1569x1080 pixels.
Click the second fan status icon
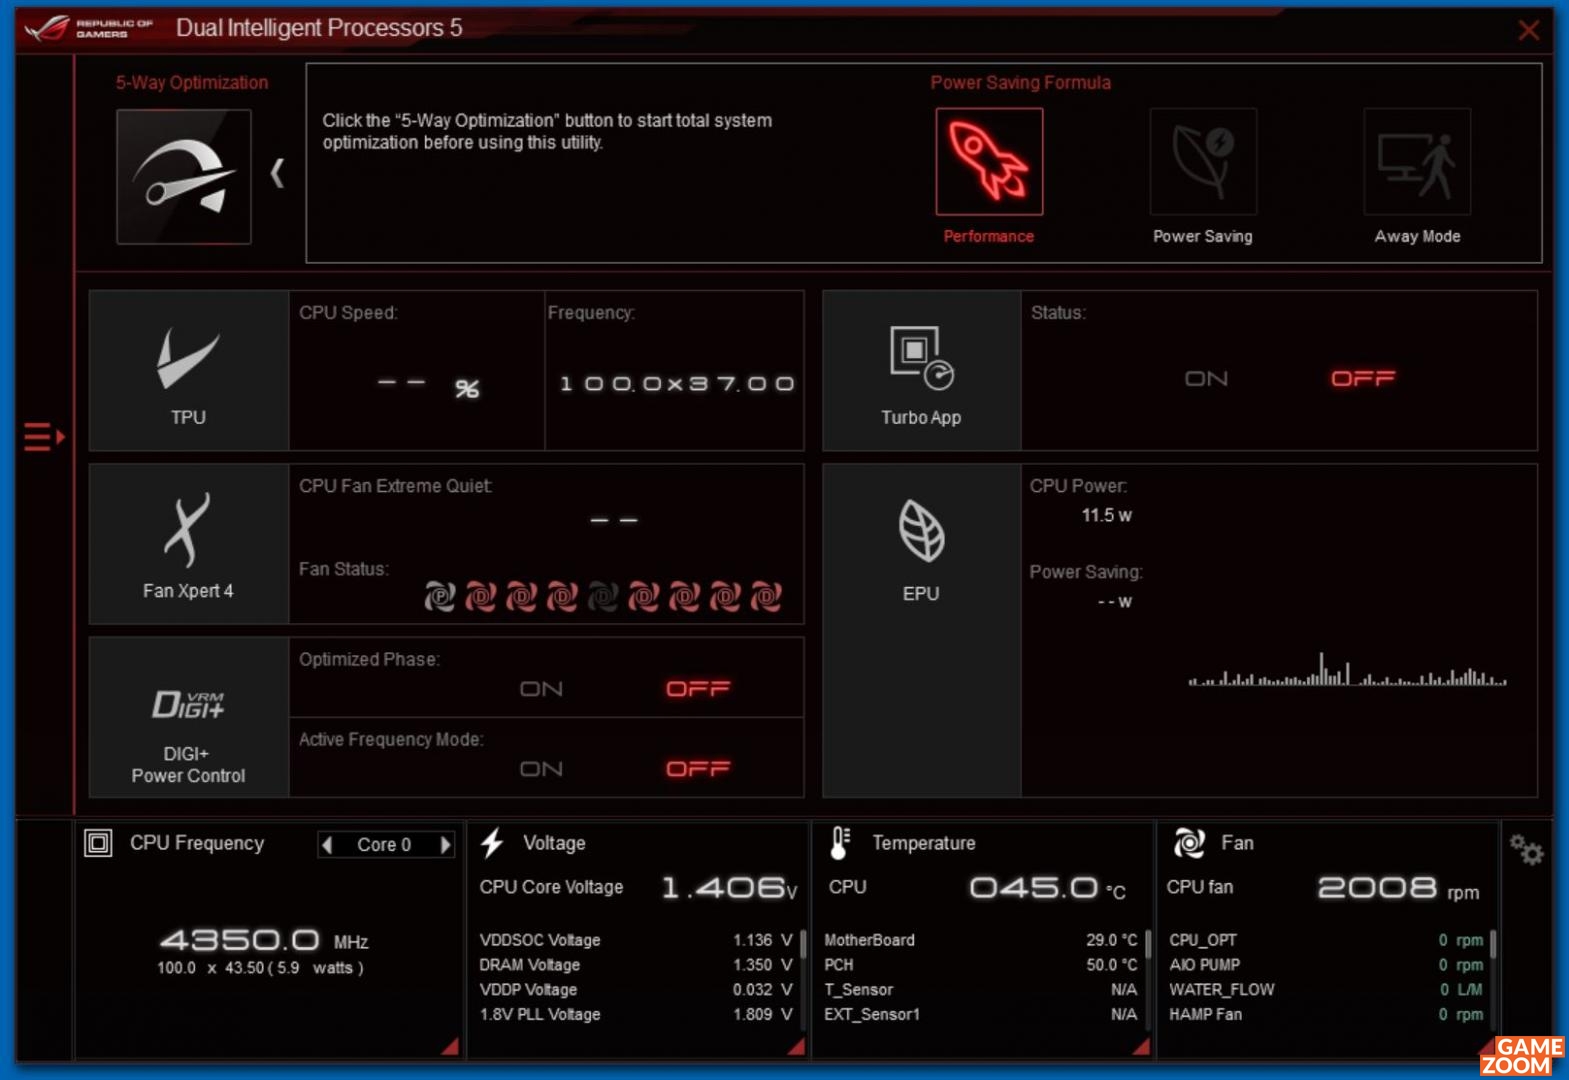click(x=480, y=597)
